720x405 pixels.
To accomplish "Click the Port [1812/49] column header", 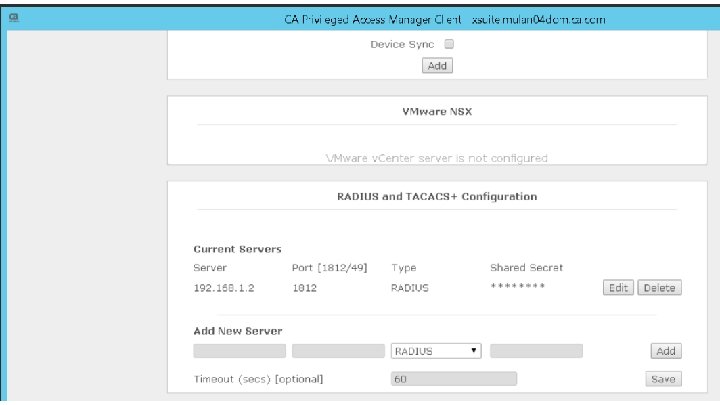I will point(330,268).
